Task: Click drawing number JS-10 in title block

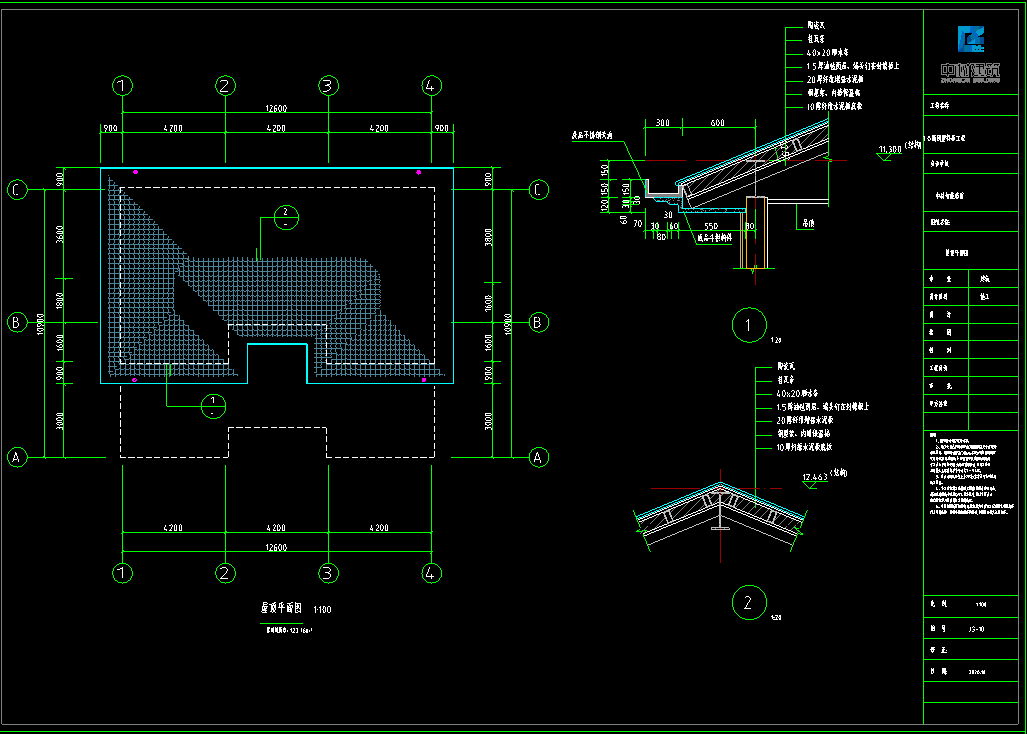Action: pyautogui.click(x=976, y=629)
